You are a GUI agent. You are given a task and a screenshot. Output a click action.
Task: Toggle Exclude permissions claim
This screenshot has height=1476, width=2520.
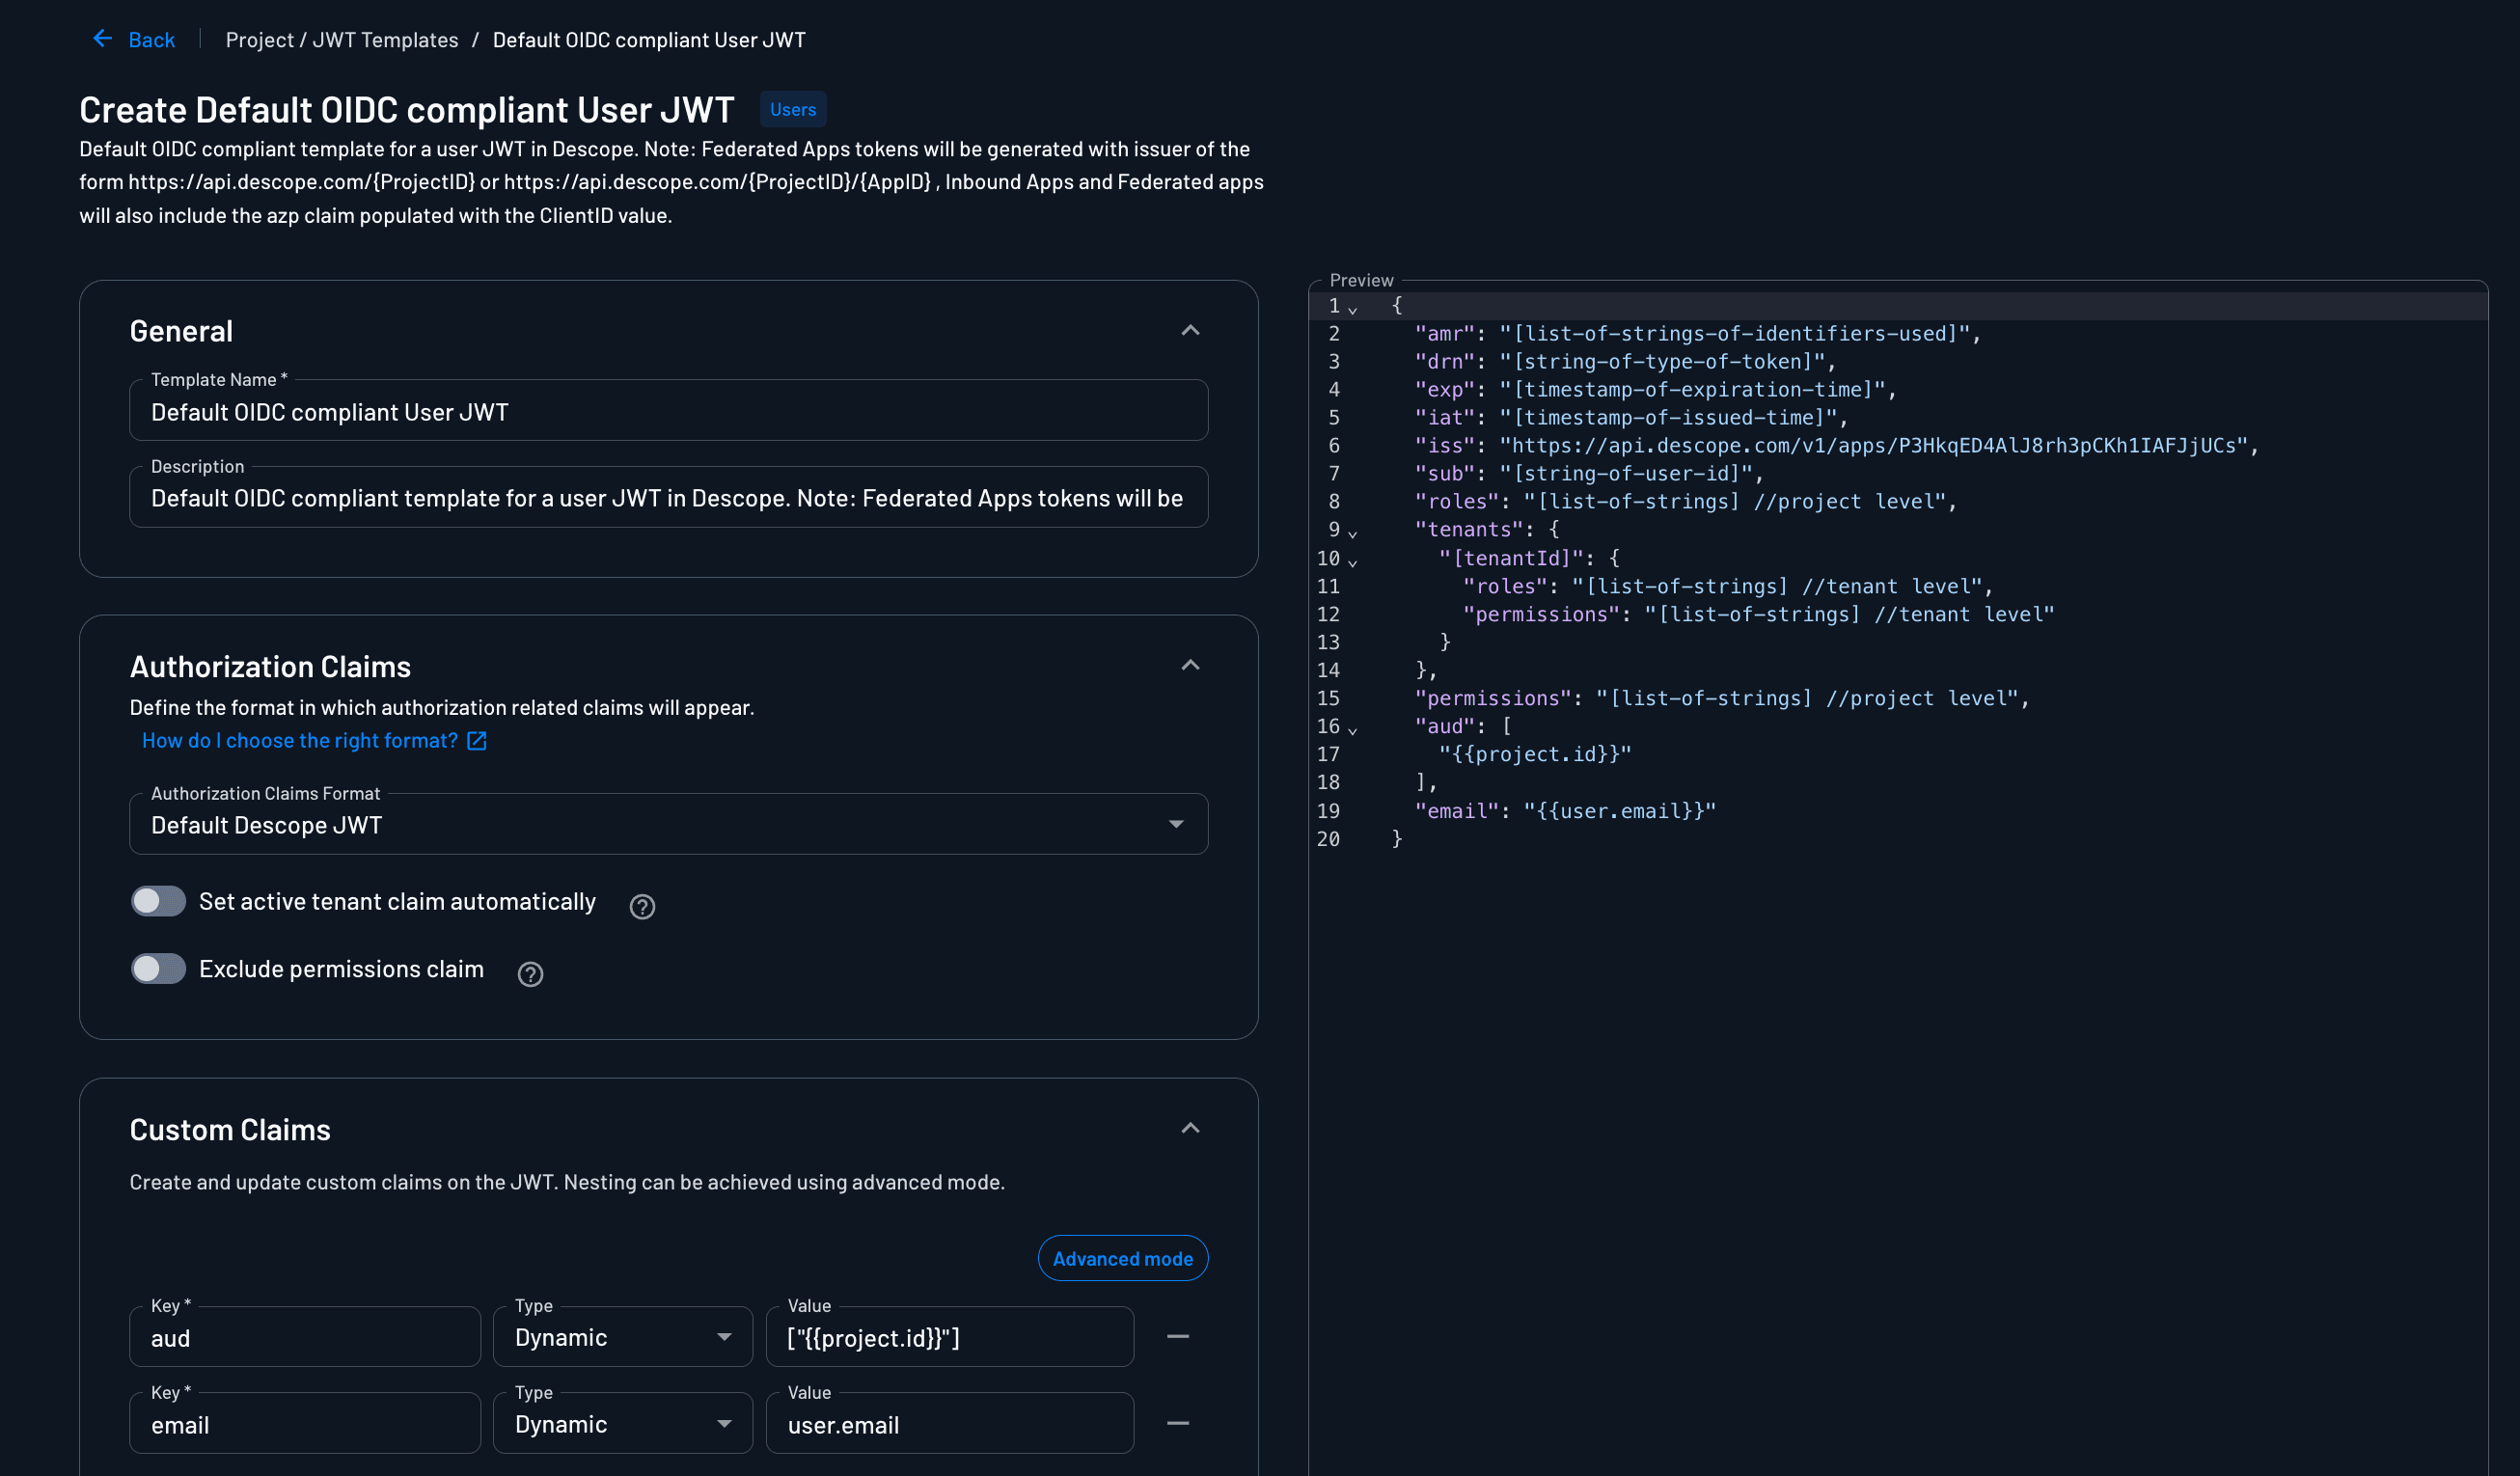click(159, 969)
